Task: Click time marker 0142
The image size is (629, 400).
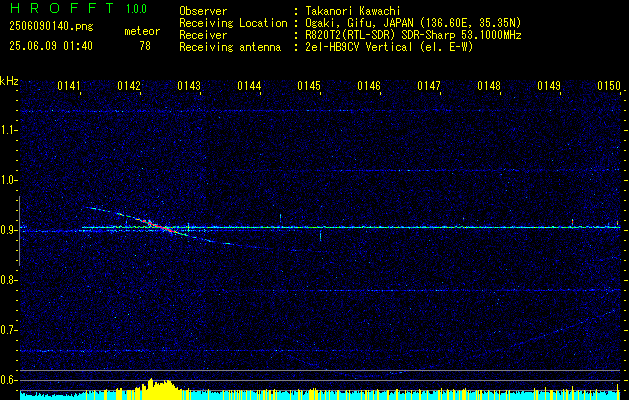Action: [x=129, y=86]
